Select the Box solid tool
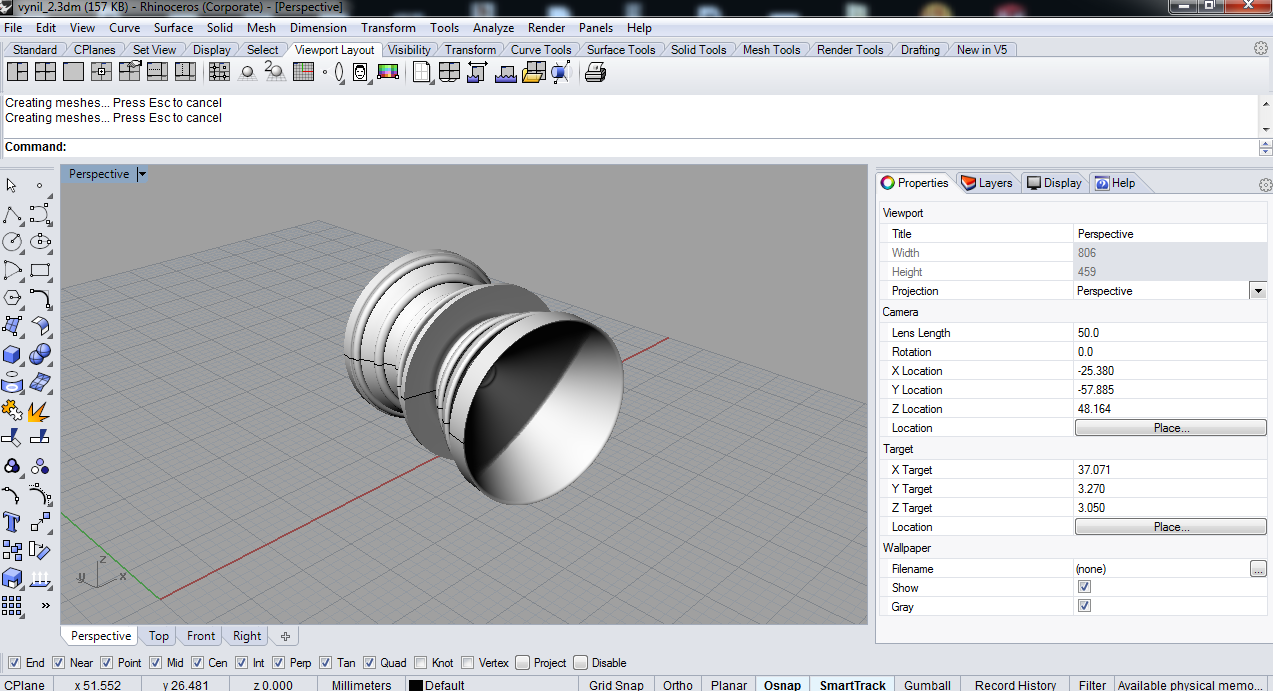The width and height of the screenshot is (1273, 691). 12,354
